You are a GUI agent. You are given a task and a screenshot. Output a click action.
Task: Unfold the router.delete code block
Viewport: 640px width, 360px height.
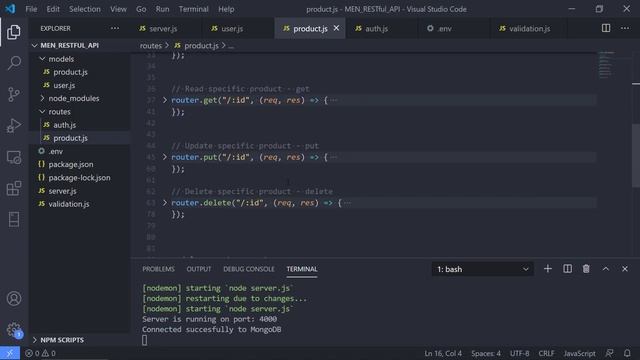(x=165, y=202)
